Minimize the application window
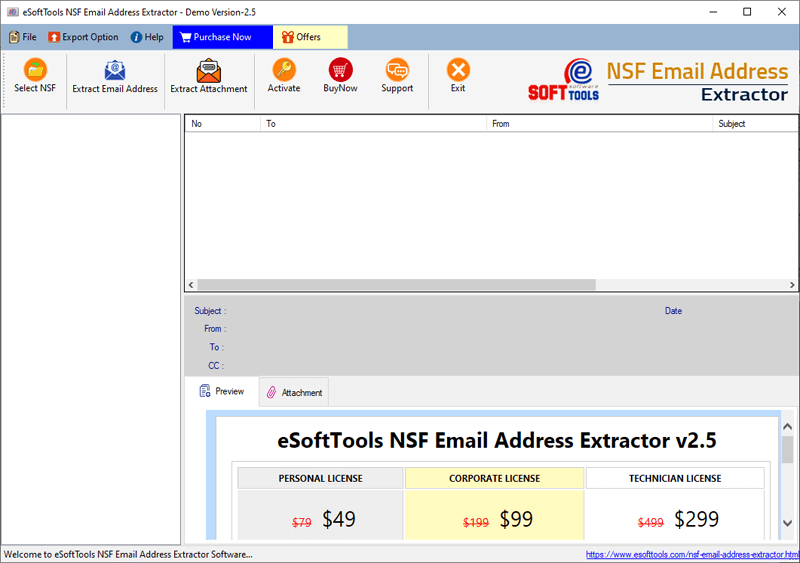800x563 pixels. (713, 12)
